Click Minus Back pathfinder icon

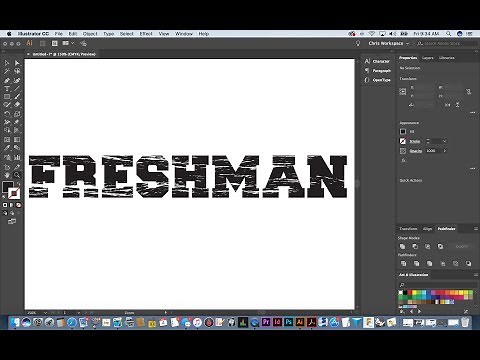(x=468, y=264)
